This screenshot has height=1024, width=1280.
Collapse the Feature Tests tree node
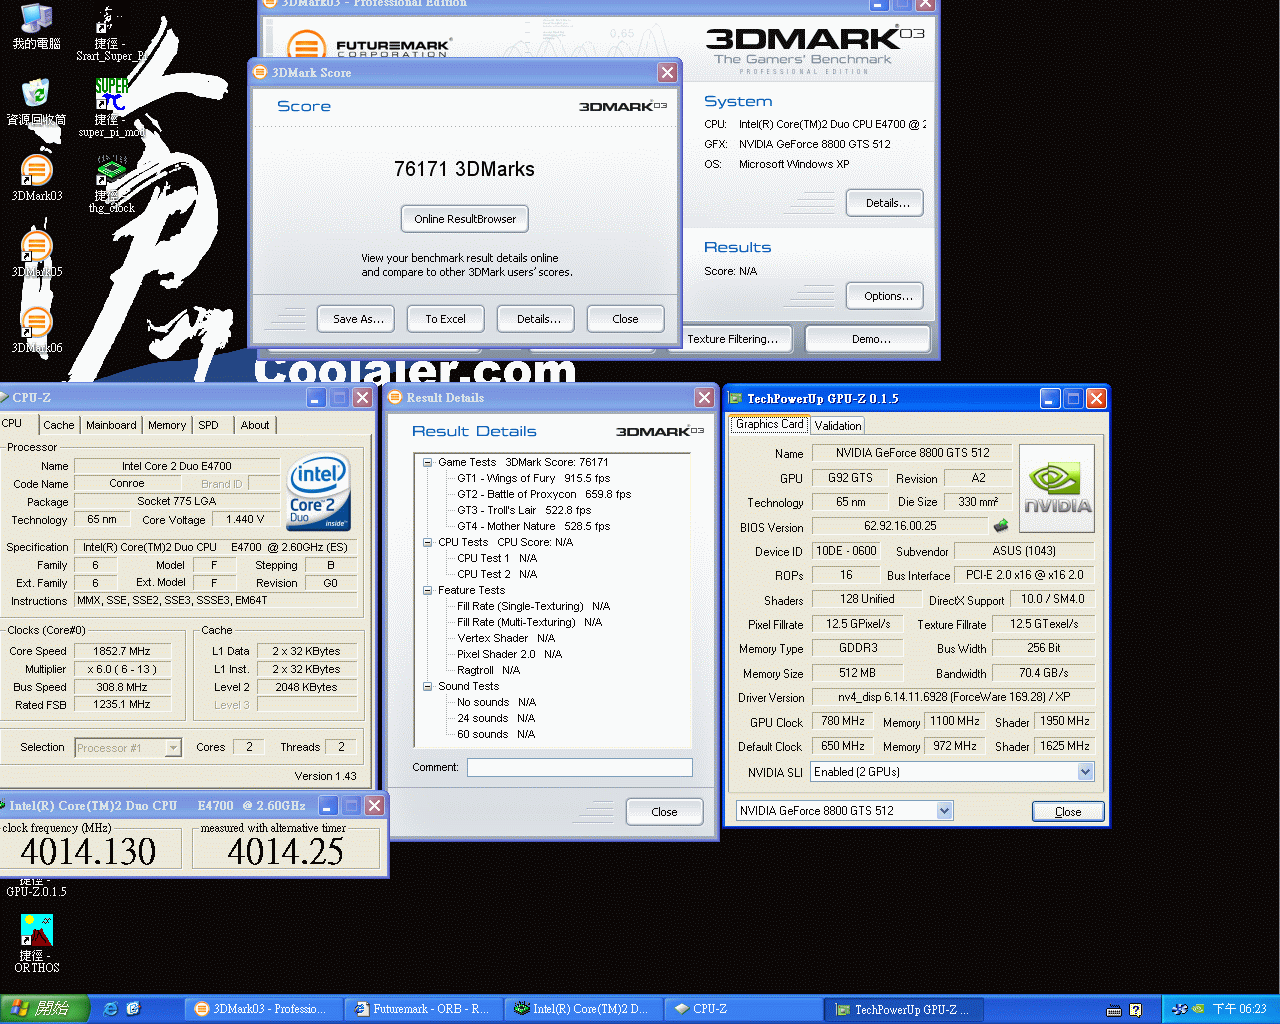click(x=427, y=590)
